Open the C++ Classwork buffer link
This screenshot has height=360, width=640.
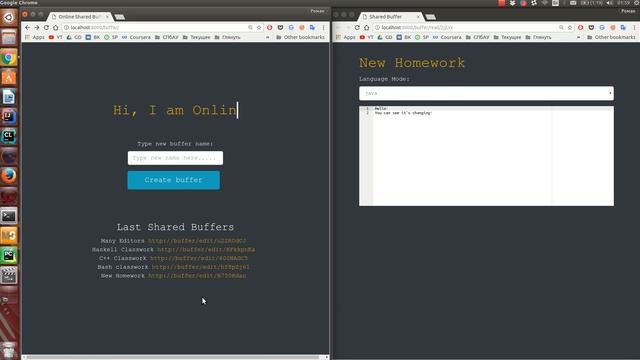[x=199, y=258]
